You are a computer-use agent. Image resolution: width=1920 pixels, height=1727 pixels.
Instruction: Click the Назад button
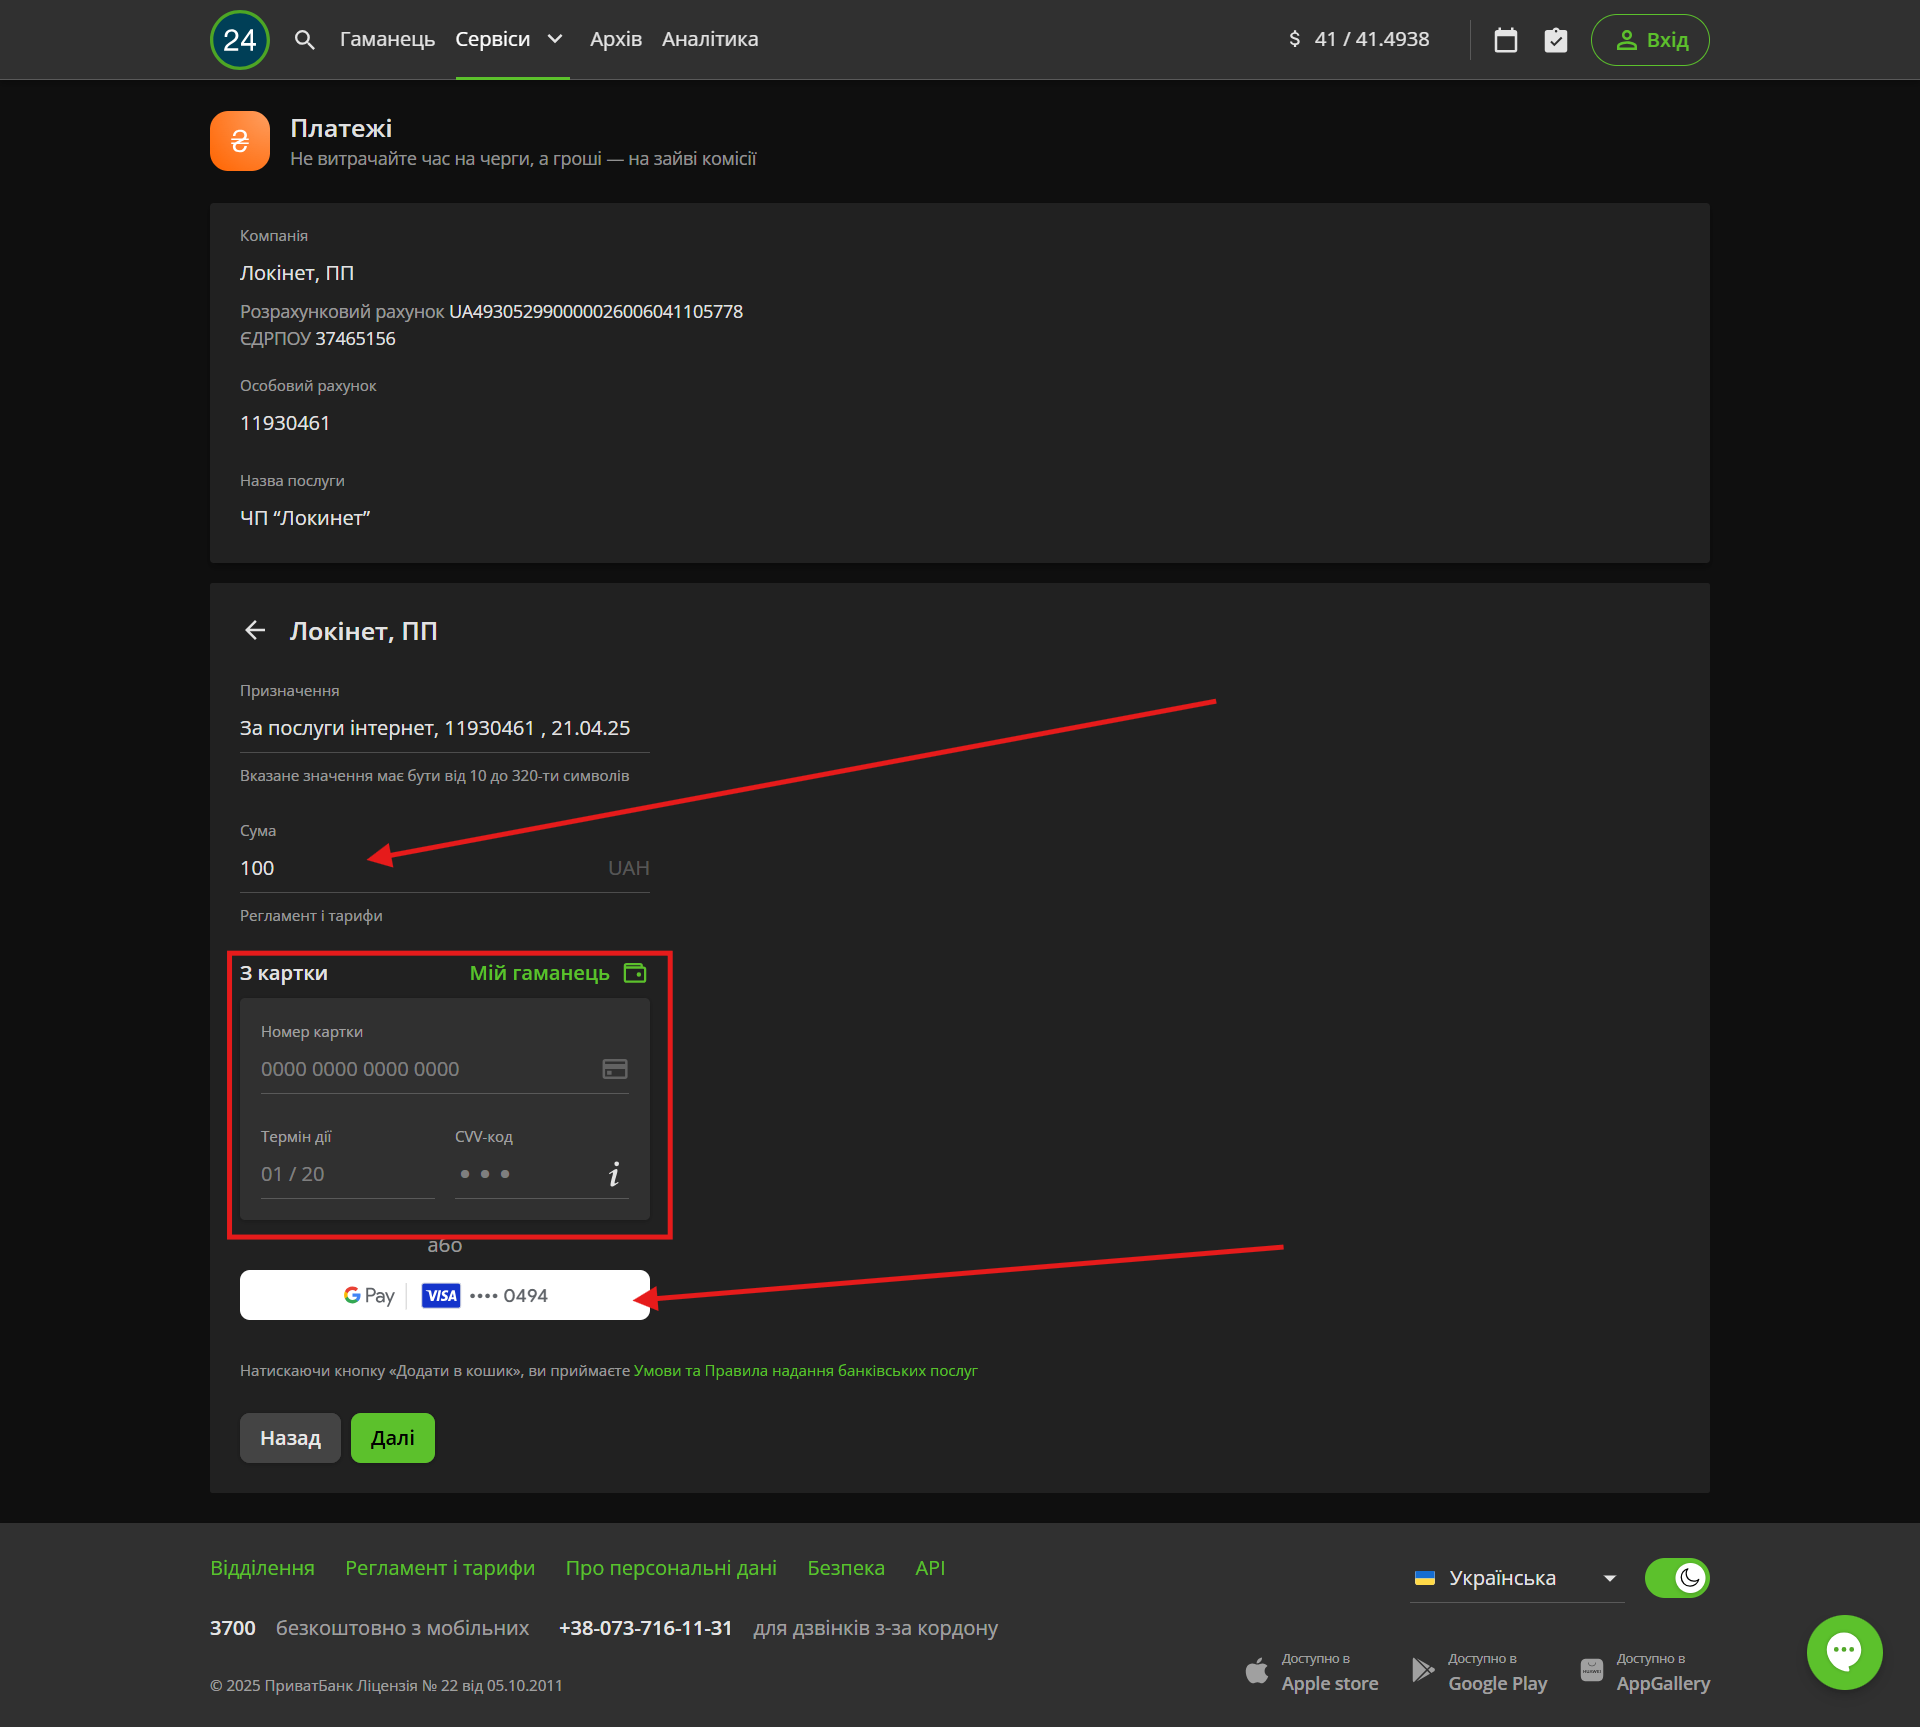290,1438
